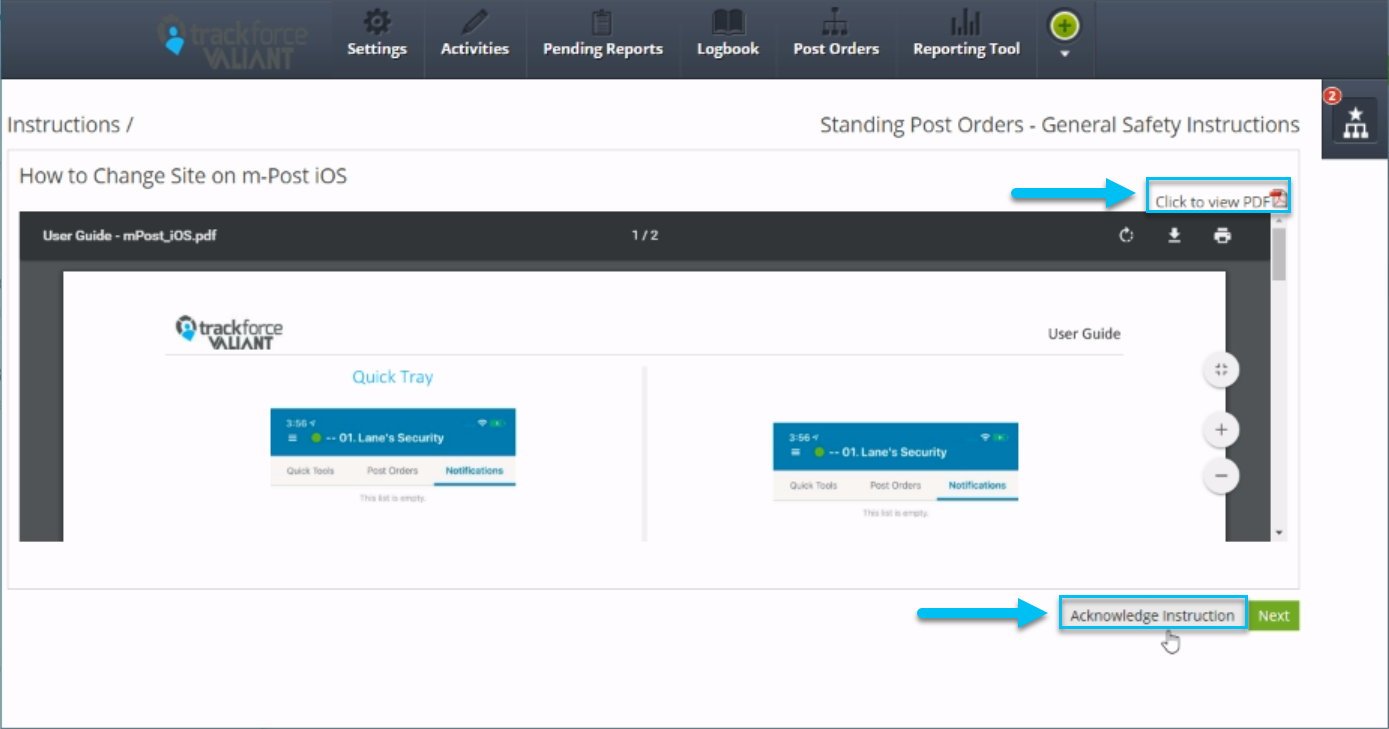Click Acknowledge Instruction button
Viewport: 1389px width, 729px height.
tap(1153, 615)
